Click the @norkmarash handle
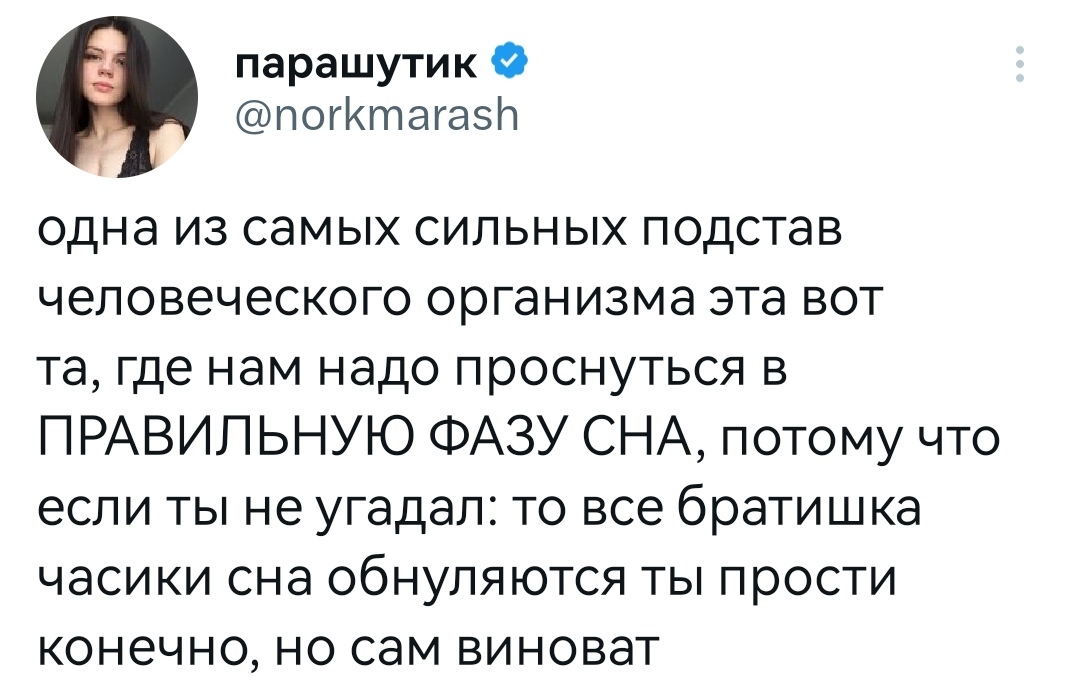Screen dimensions: 1080x694 coord(376,116)
